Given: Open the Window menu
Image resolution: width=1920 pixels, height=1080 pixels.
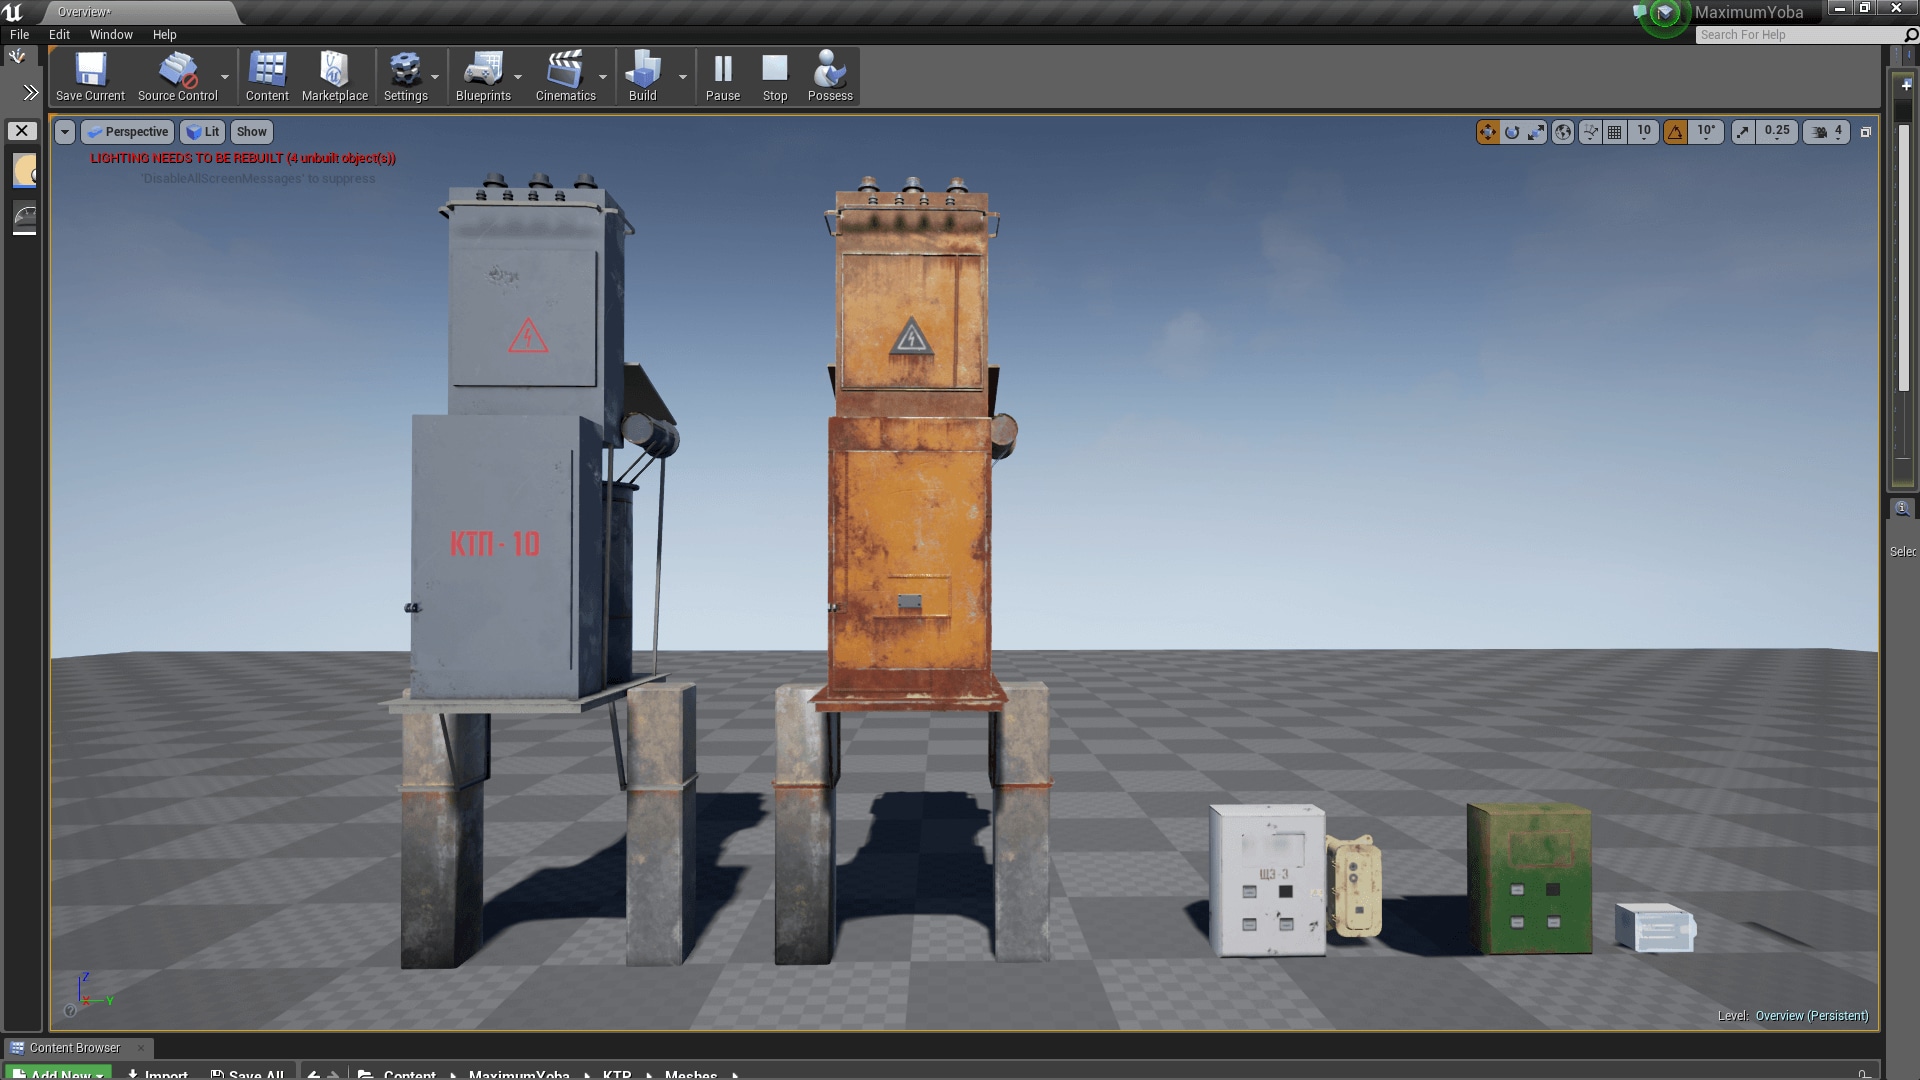Looking at the screenshot, I should click(x=111, y=34).
